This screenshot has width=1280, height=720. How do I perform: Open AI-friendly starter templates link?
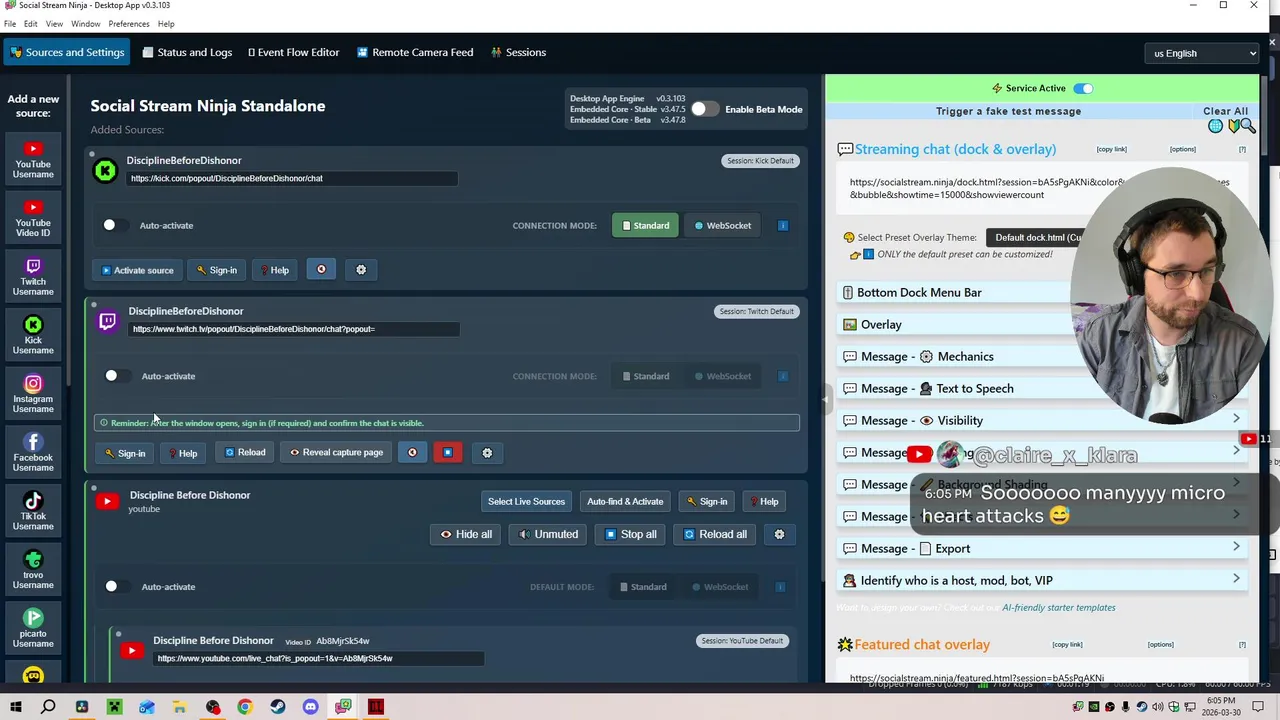click(x=1058, y=608)
